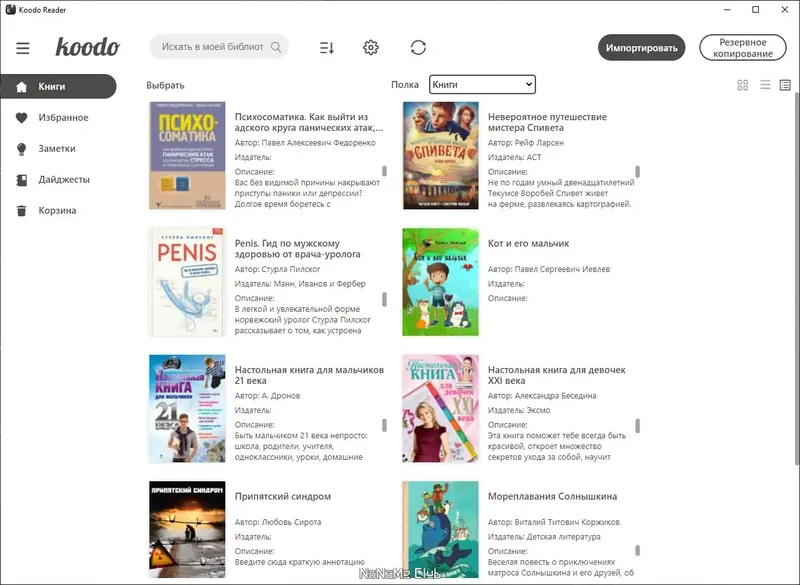
Task: Click description scrollbar of Психосоматика
Action: click(384, 171)
